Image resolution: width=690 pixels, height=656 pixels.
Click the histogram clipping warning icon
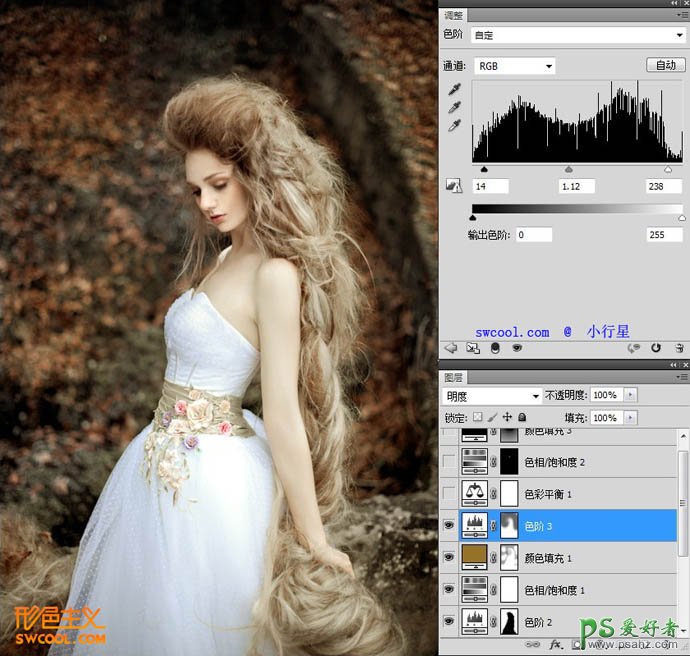(x=453, y=186)
